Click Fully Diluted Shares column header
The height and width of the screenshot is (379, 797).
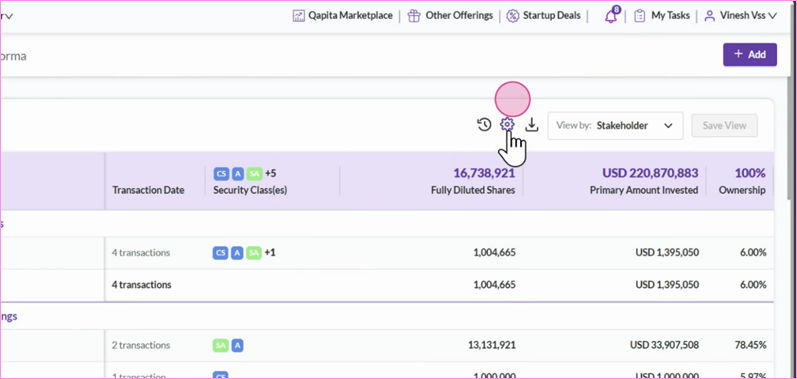click(473, 191)
